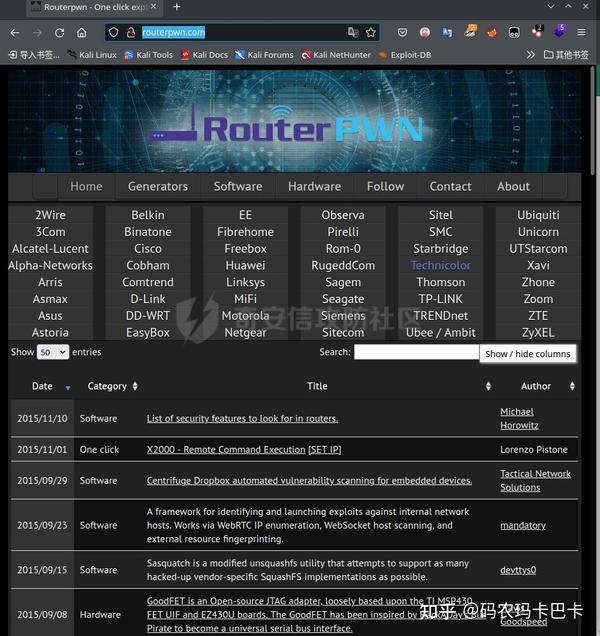600x636 pixels.
Task: Open the Kali Forums bookmark
Action: 264,54
